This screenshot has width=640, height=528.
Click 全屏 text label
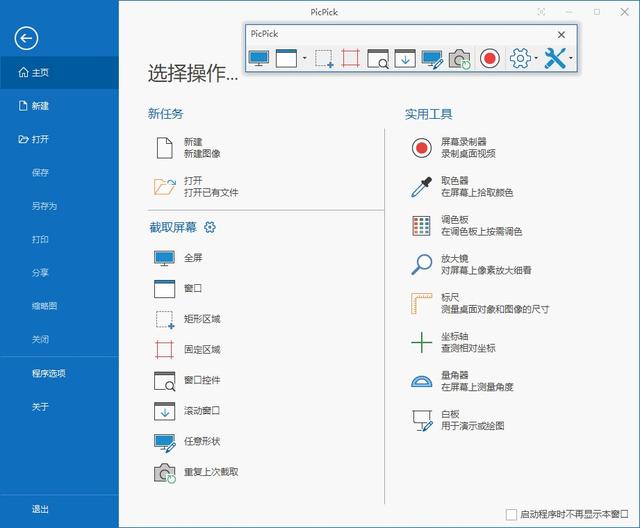(x=193, y=258)
